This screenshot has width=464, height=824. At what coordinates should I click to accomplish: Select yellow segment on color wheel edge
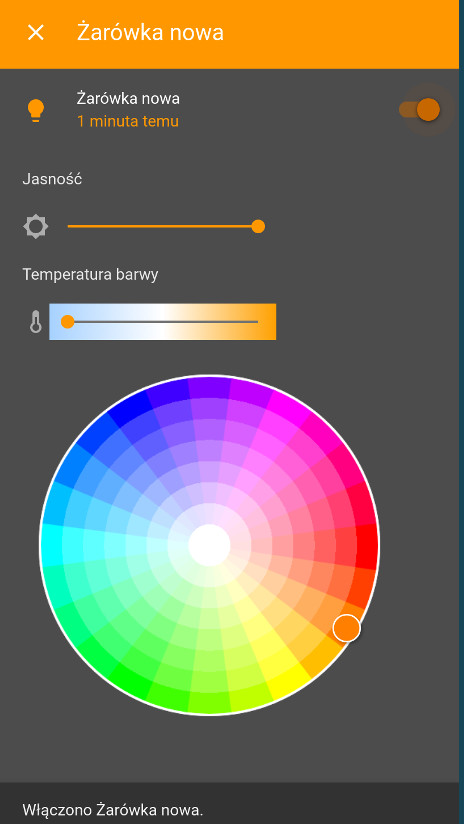point(288,682)
